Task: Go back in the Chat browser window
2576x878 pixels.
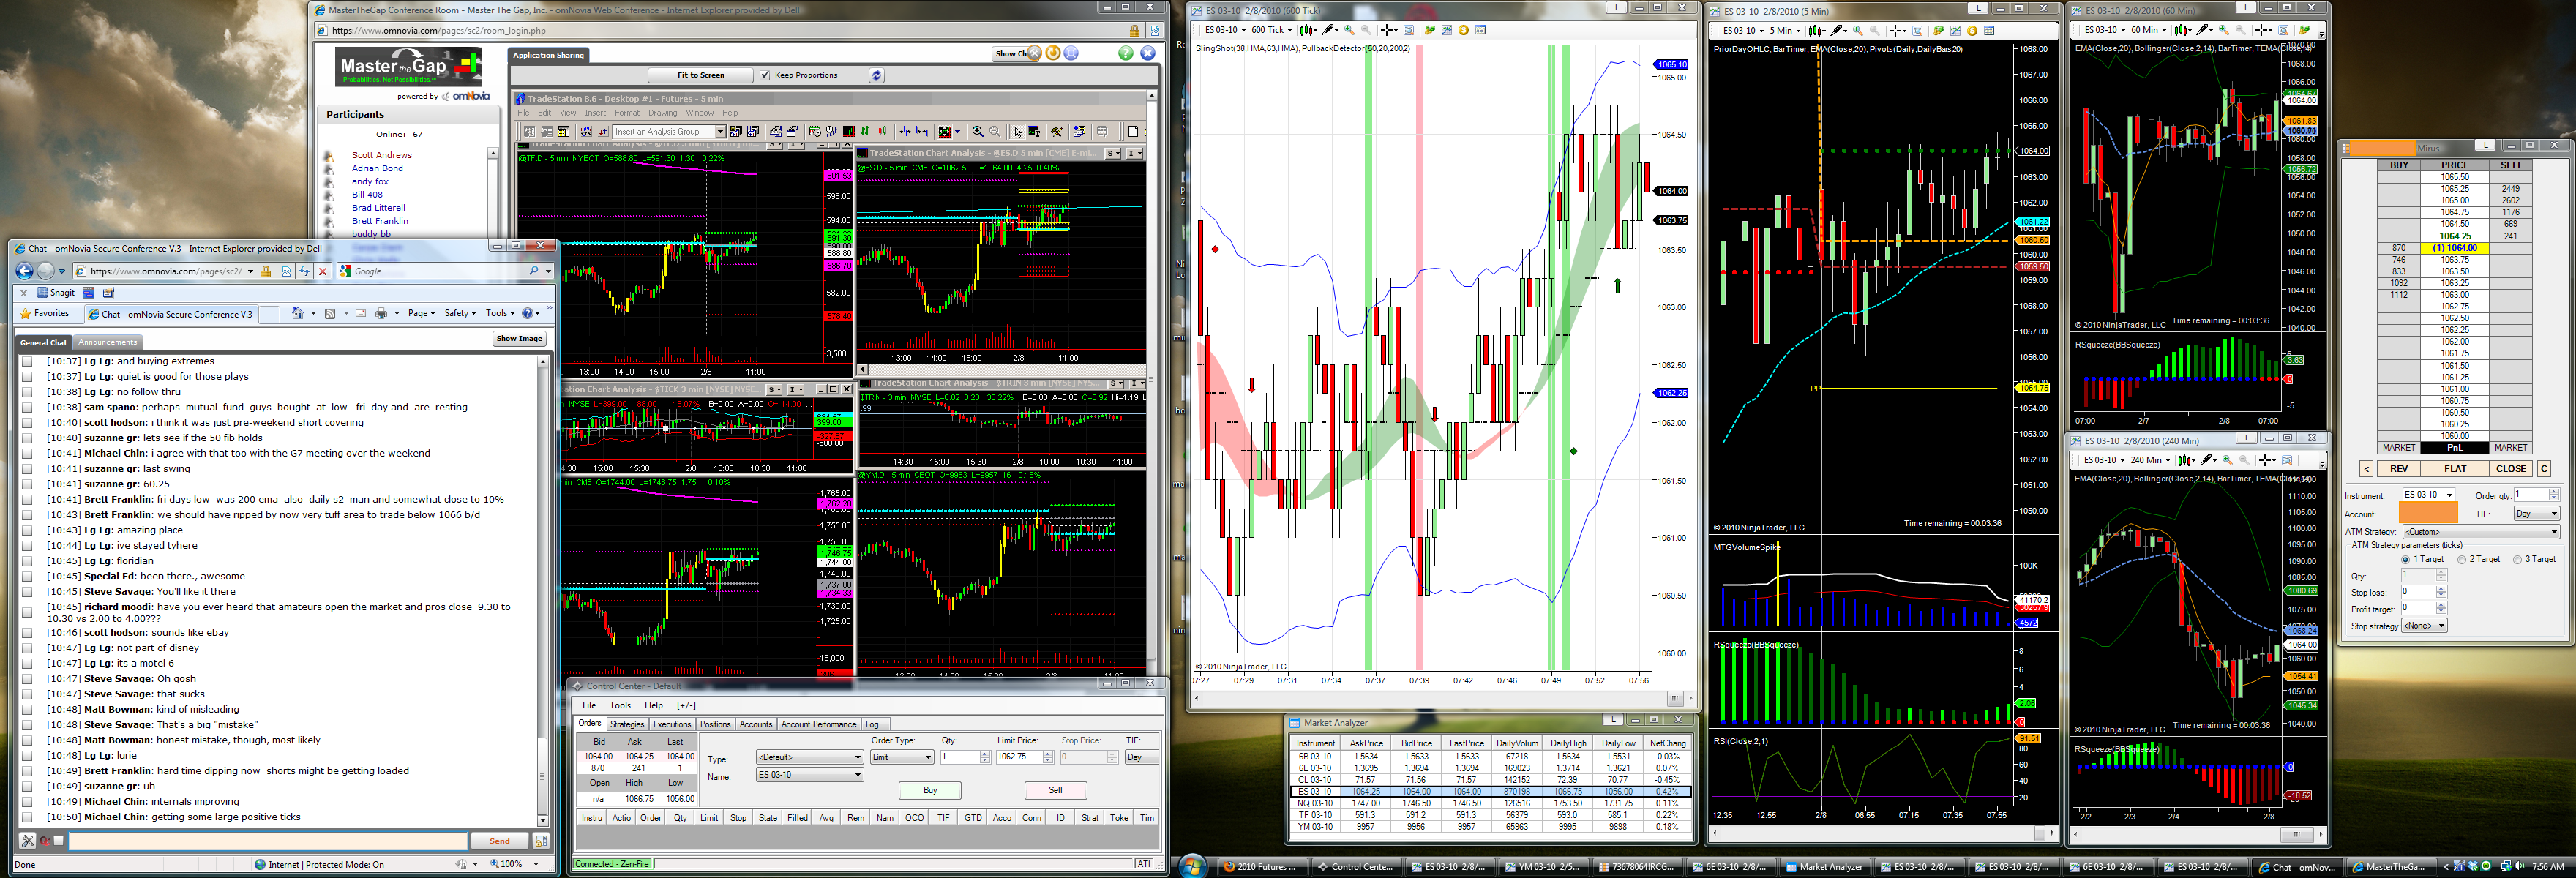Action: (x=25, y=271)
